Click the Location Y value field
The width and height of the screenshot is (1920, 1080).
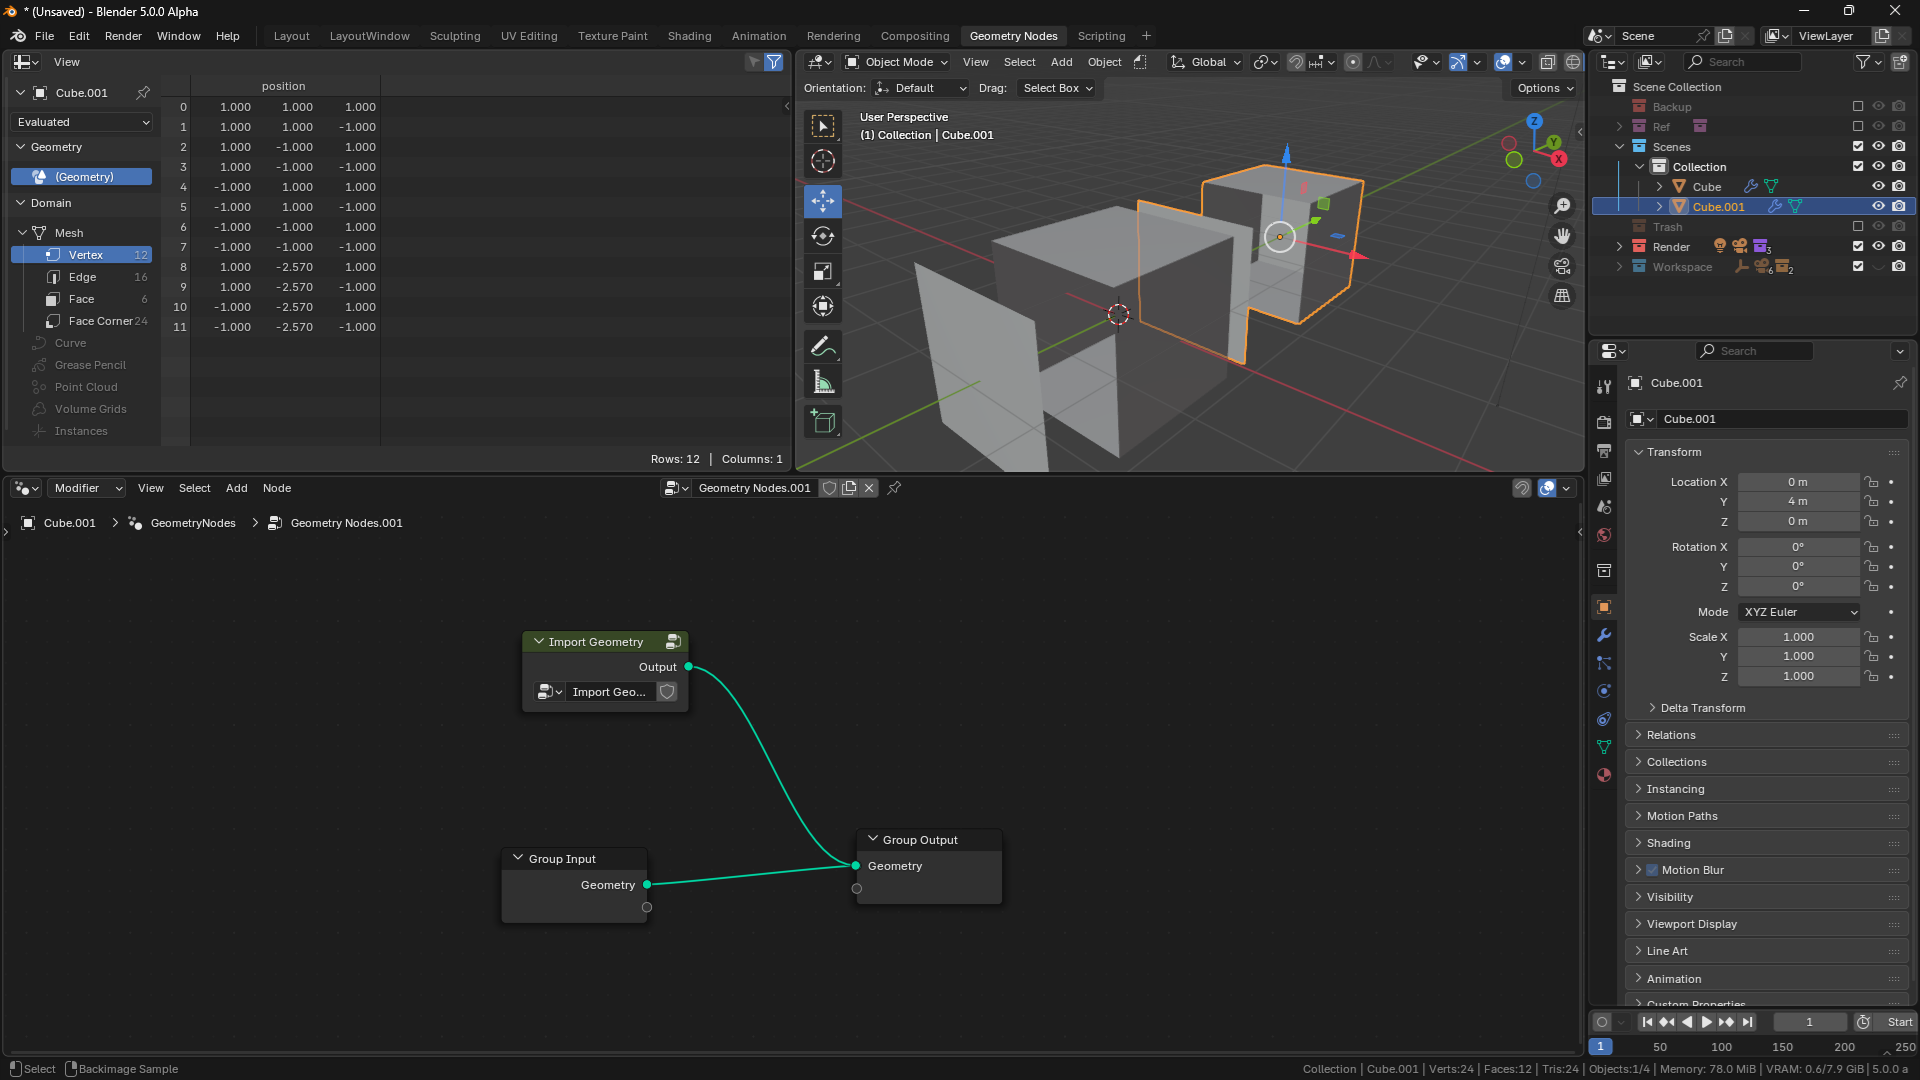(1798, 501)
